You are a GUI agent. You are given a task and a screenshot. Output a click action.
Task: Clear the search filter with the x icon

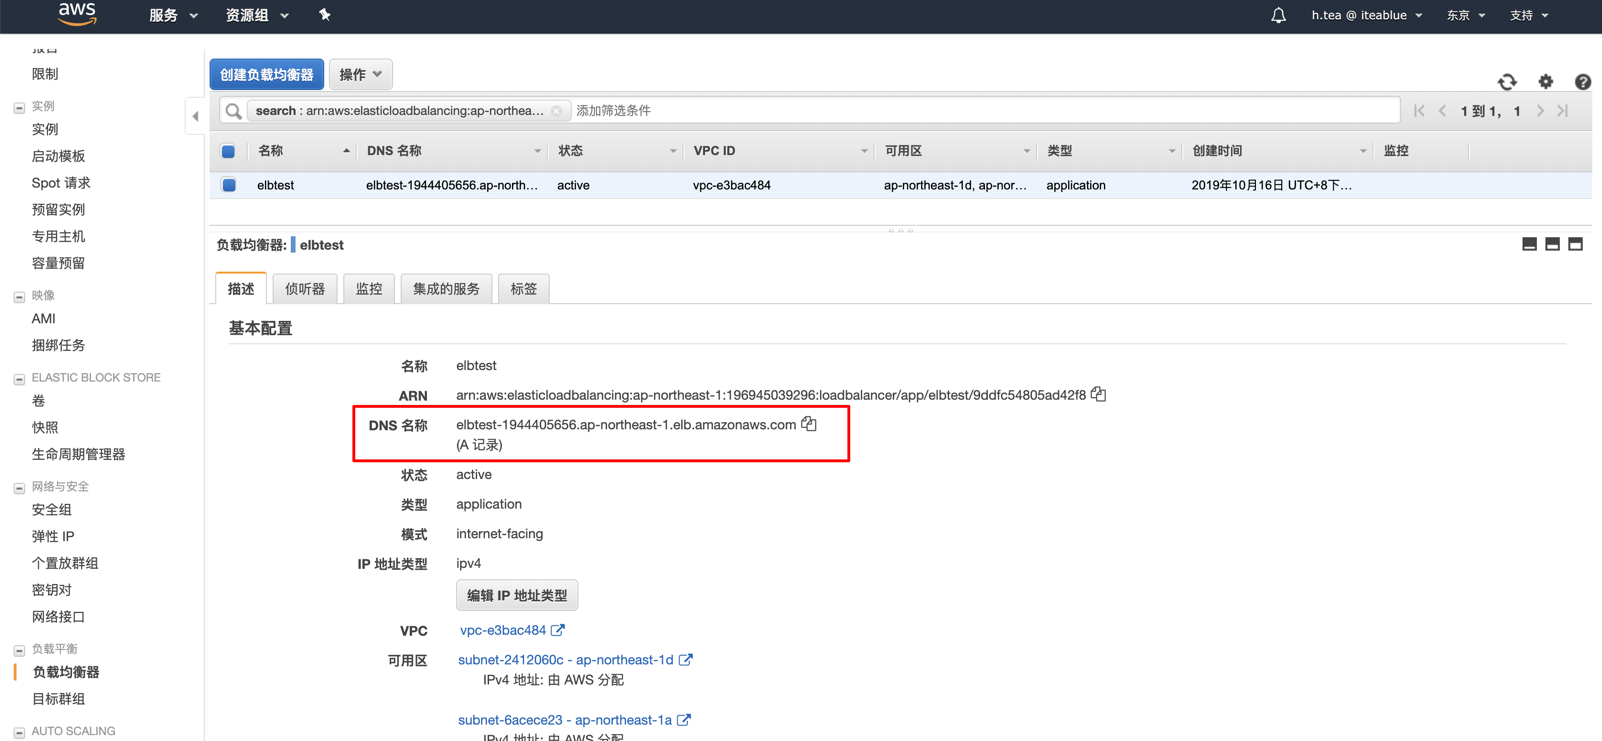[x=557, y=111]
